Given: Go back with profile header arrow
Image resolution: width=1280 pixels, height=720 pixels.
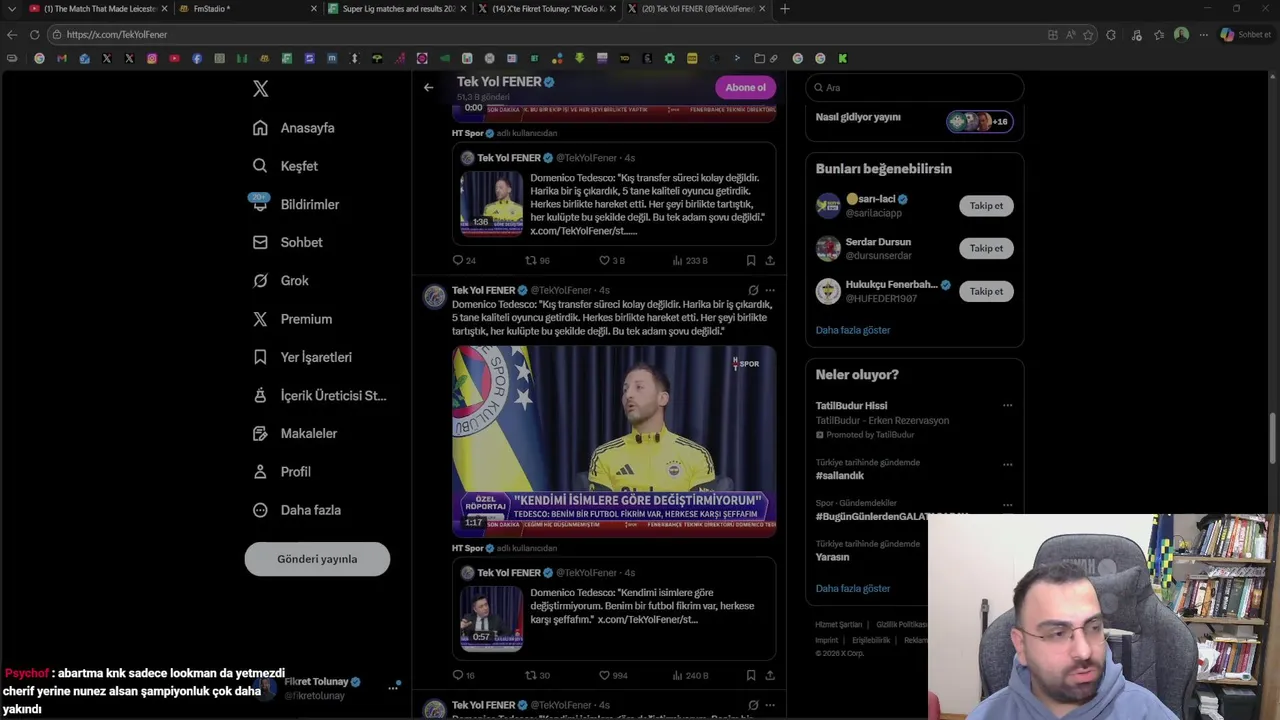Looking at the screenshot, I should tap(428, 87).
